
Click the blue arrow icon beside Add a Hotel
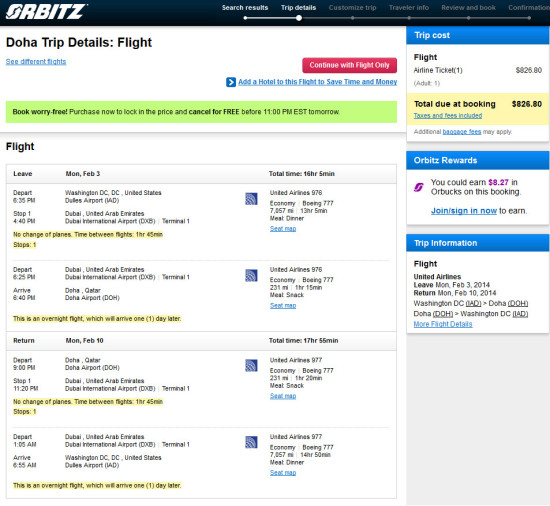[x=231, y=82]
